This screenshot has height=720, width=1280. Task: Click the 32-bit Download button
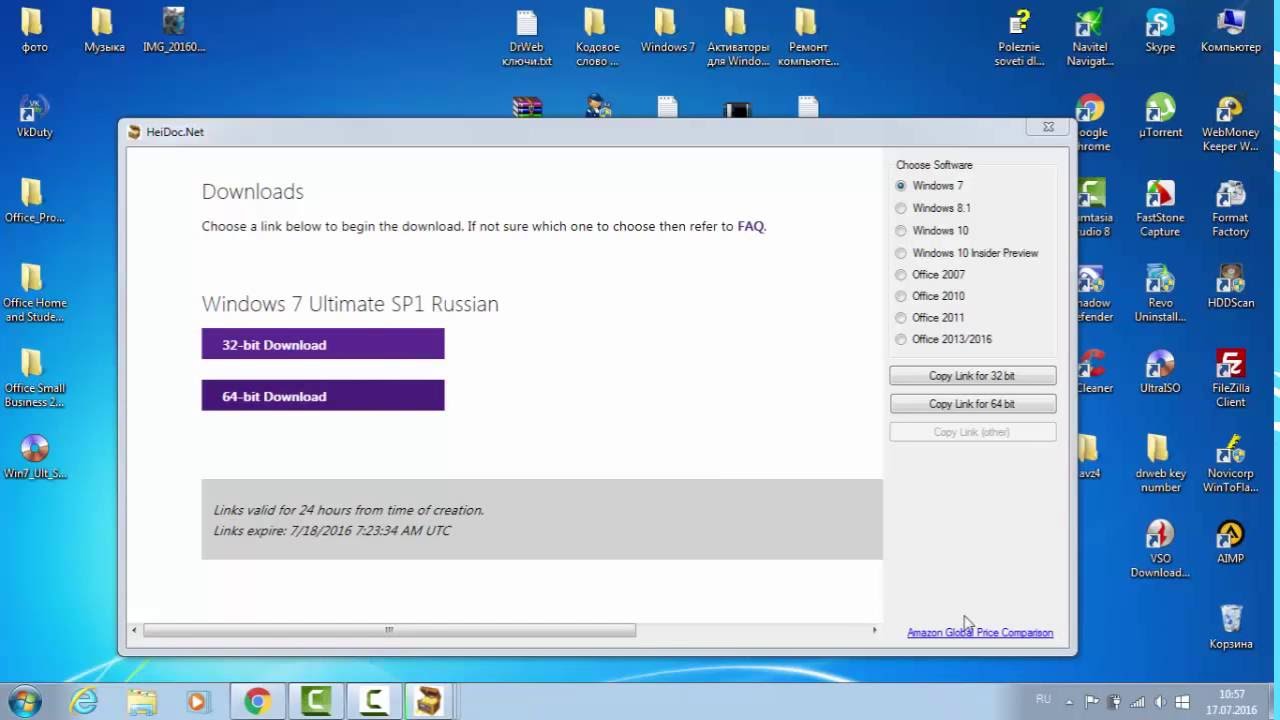(323, 344)
